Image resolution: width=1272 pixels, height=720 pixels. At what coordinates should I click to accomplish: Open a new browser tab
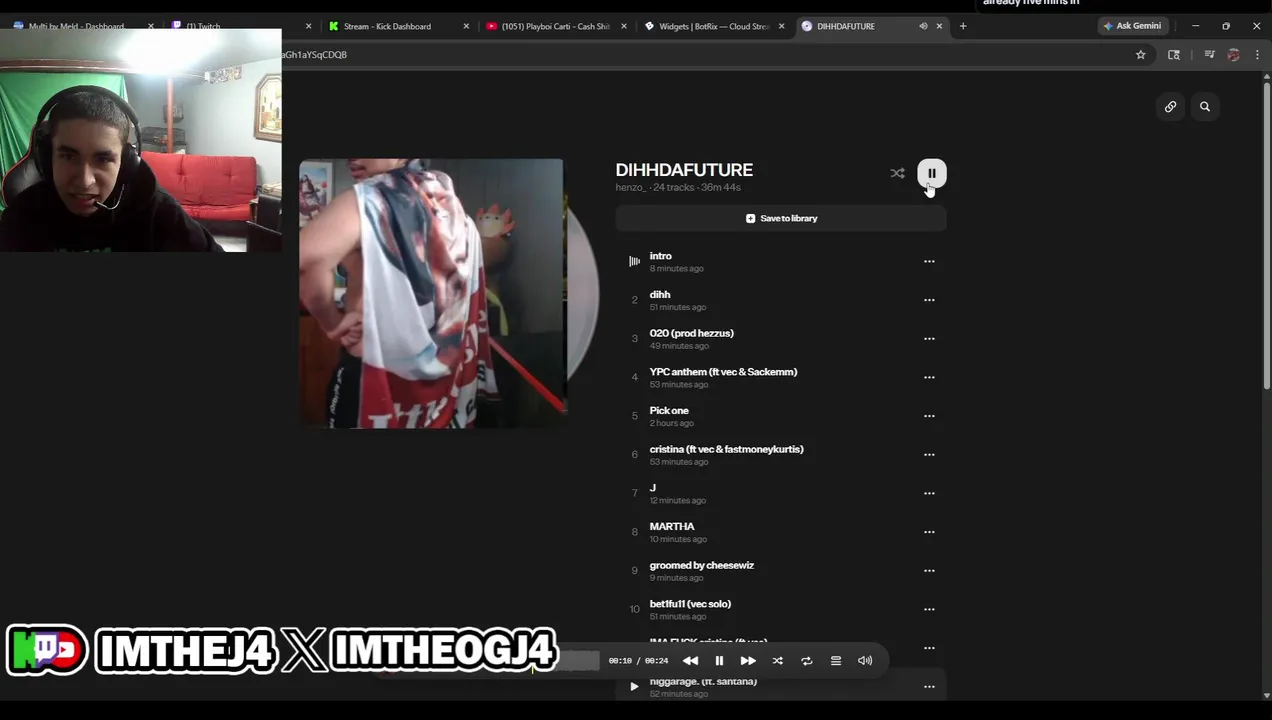pyautogui.click(x=963, y=26)
